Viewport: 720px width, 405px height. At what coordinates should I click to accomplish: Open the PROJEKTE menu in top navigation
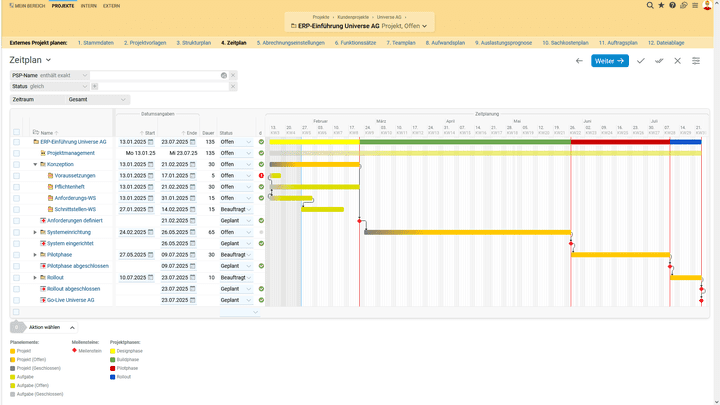(x=63, y=5)
